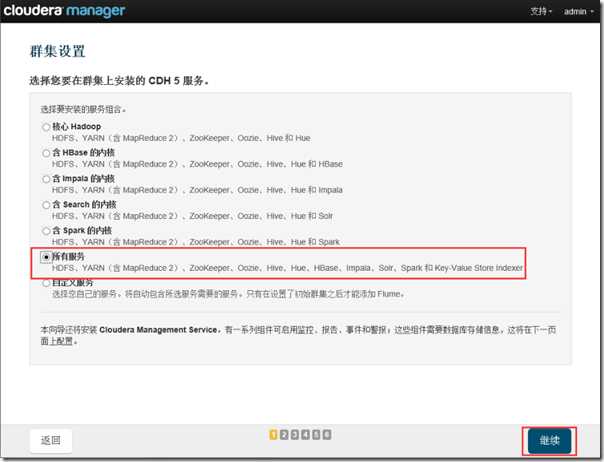Click the 自定义服务 description mentioning Flume
The image size is (604, 462).
(x=229, y=294)
